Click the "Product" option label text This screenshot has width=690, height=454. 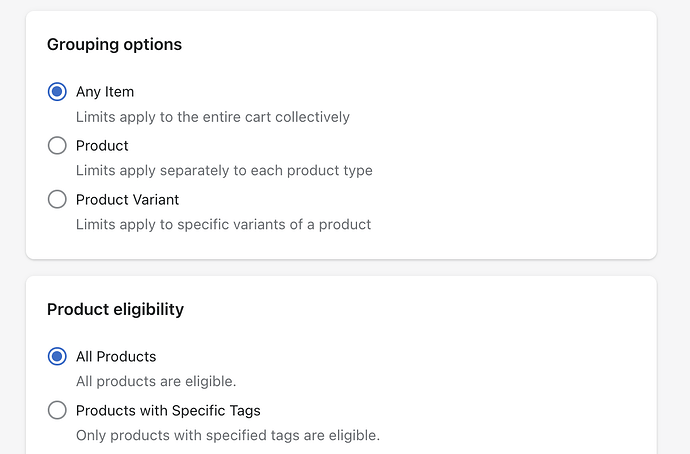(x=102, y=146)
